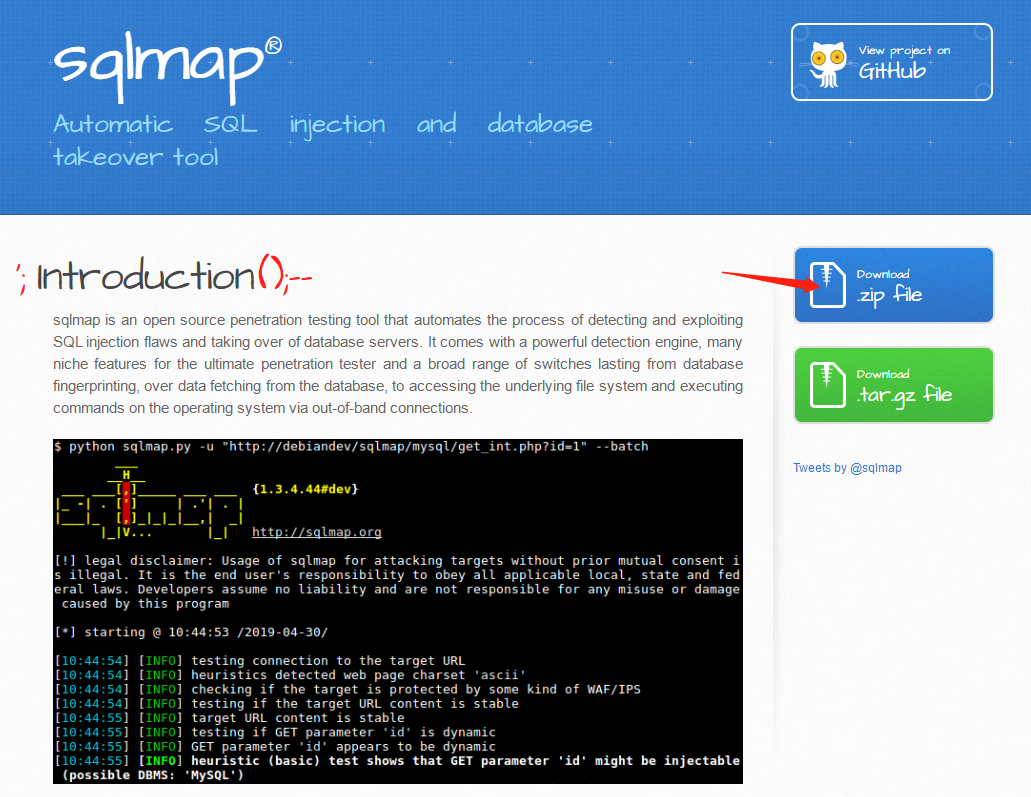Click the archive icon on the green download button
Viewport: 1031px width, 797px height.
828,384
